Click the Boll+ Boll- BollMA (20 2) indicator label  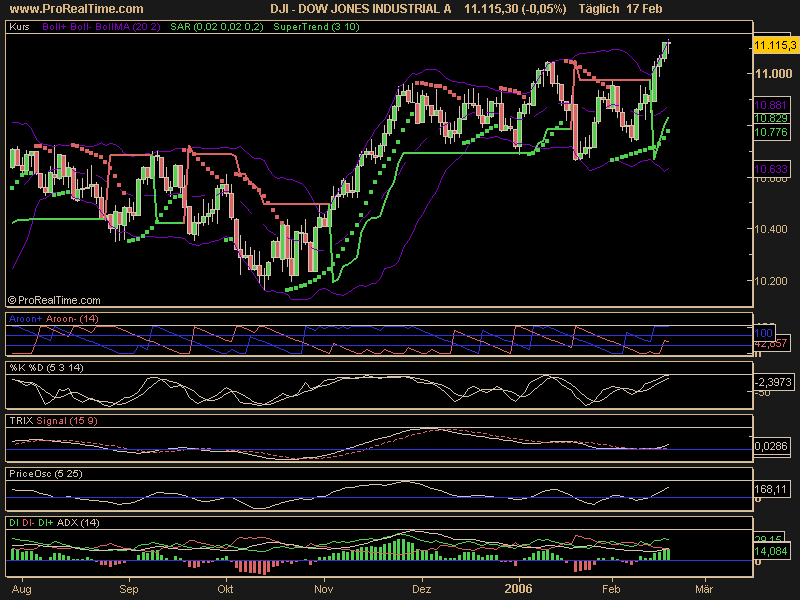pos(102,27)
